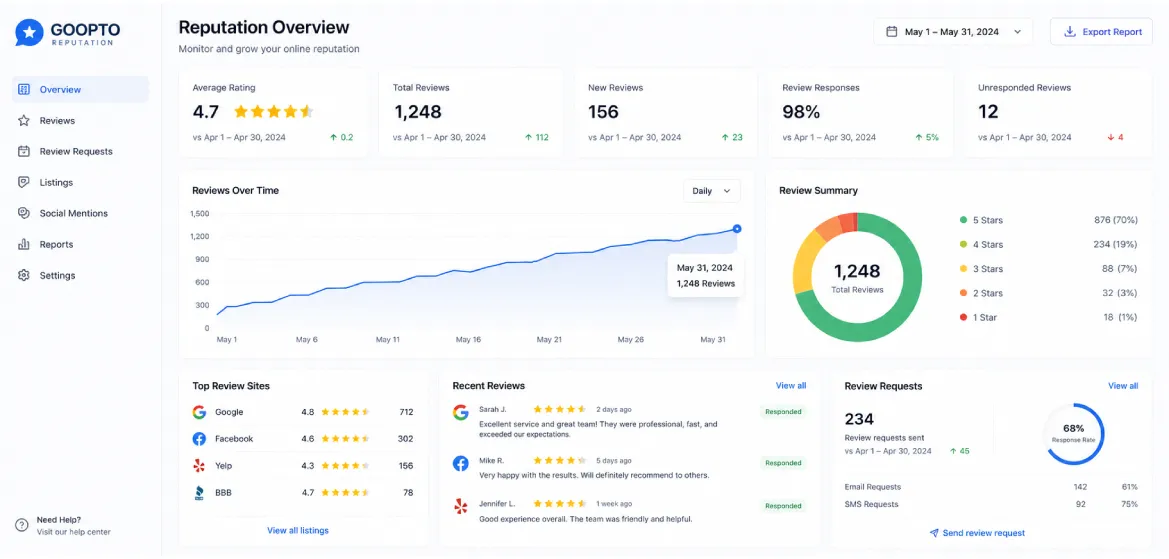The height and width of the screenshot is (559, 1169).
Task: Click the BBB logo in Top Review Sites
Action: pyautogui.click(x=199, y=493)
